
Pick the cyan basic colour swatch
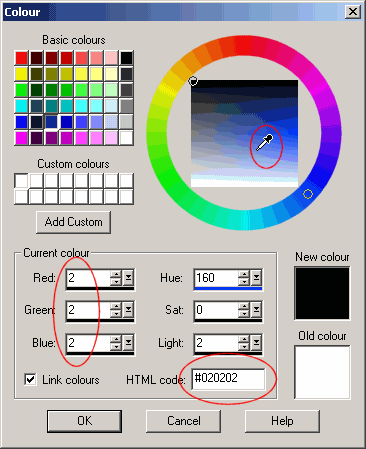tap(22, 106)
